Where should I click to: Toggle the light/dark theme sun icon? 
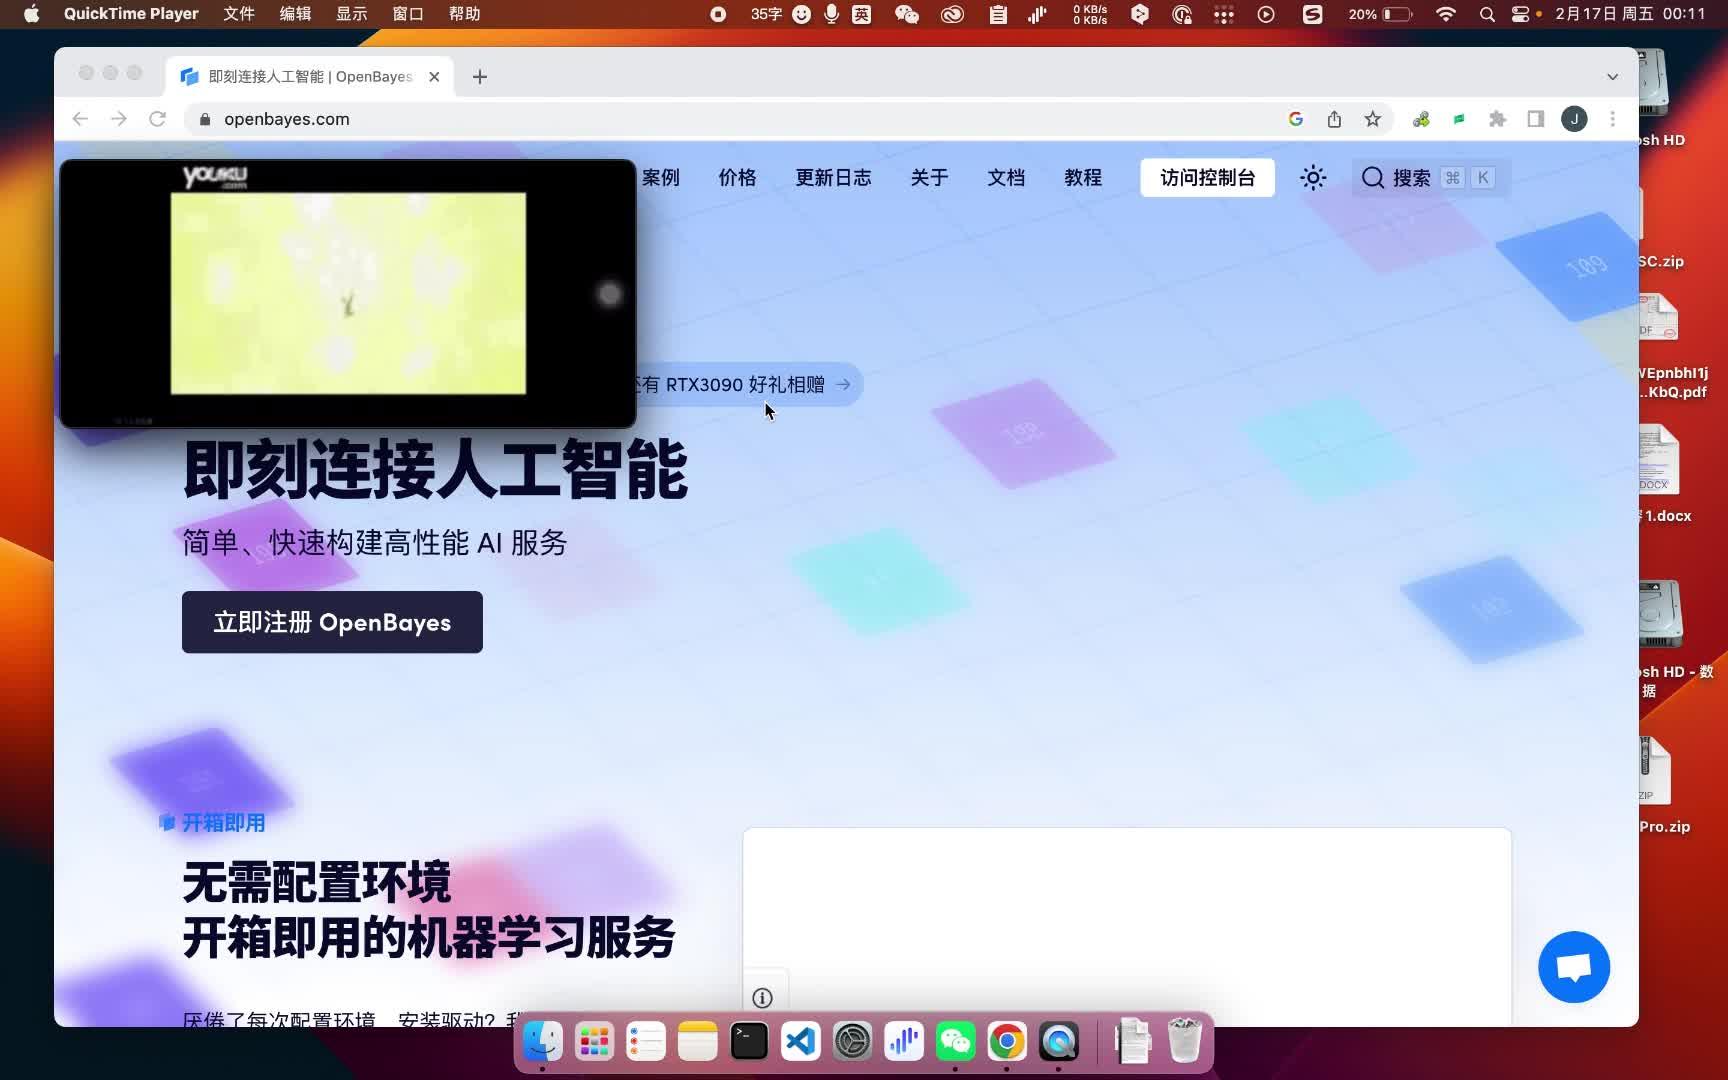(1313, 178)
